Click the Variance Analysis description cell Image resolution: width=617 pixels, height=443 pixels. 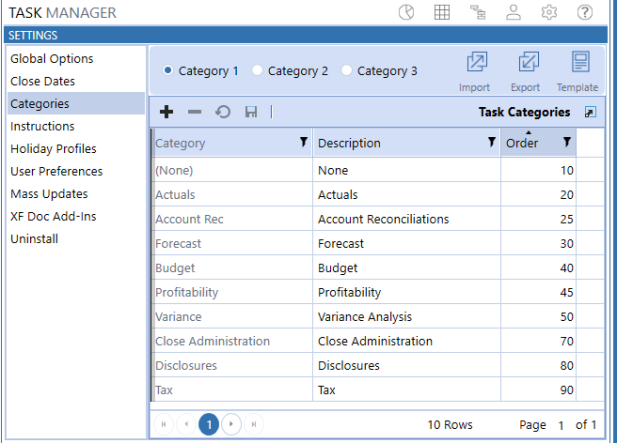[x=406, y=317]
